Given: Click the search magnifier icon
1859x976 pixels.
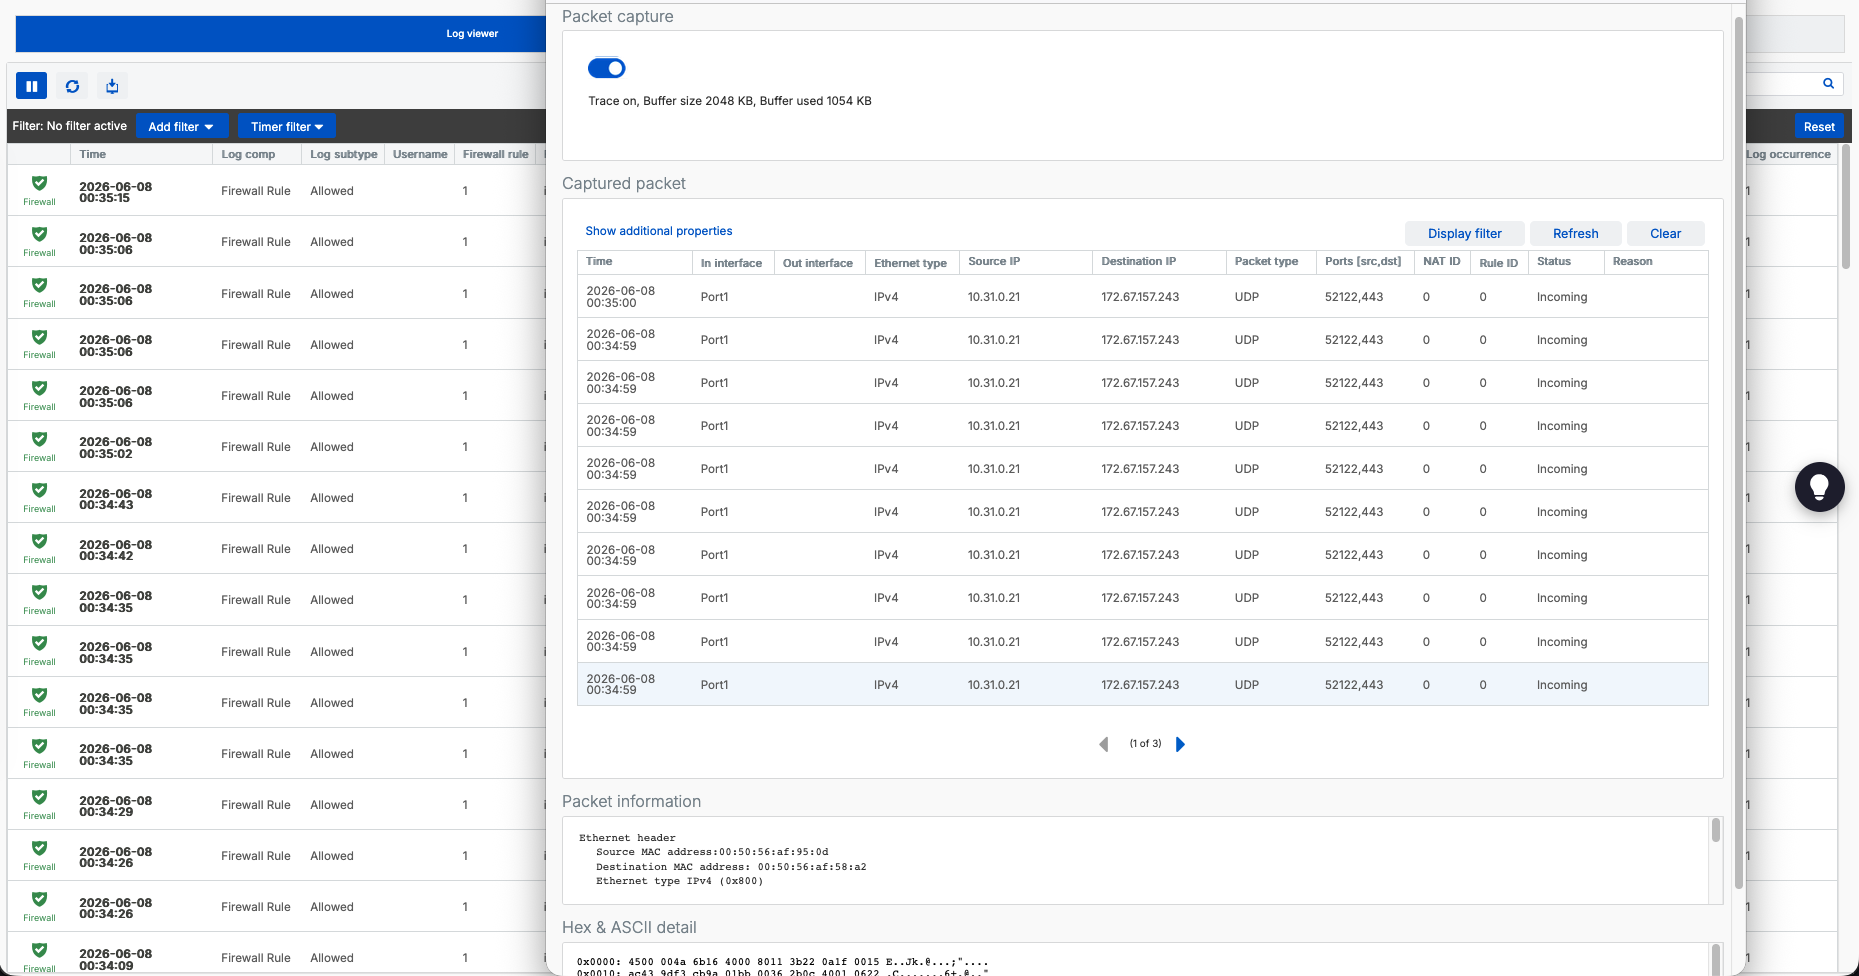Looking at the screenshot, I should 1828,83.
